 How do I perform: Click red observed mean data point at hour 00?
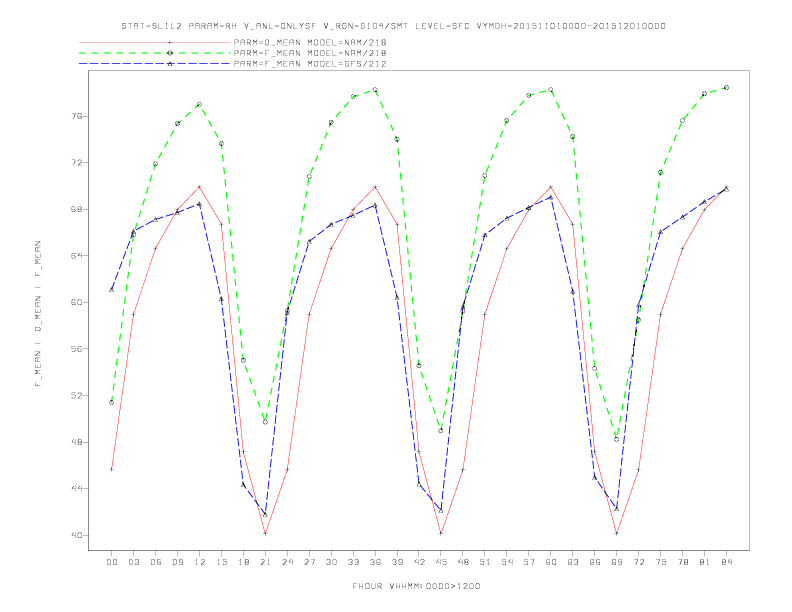pos(112,469)
